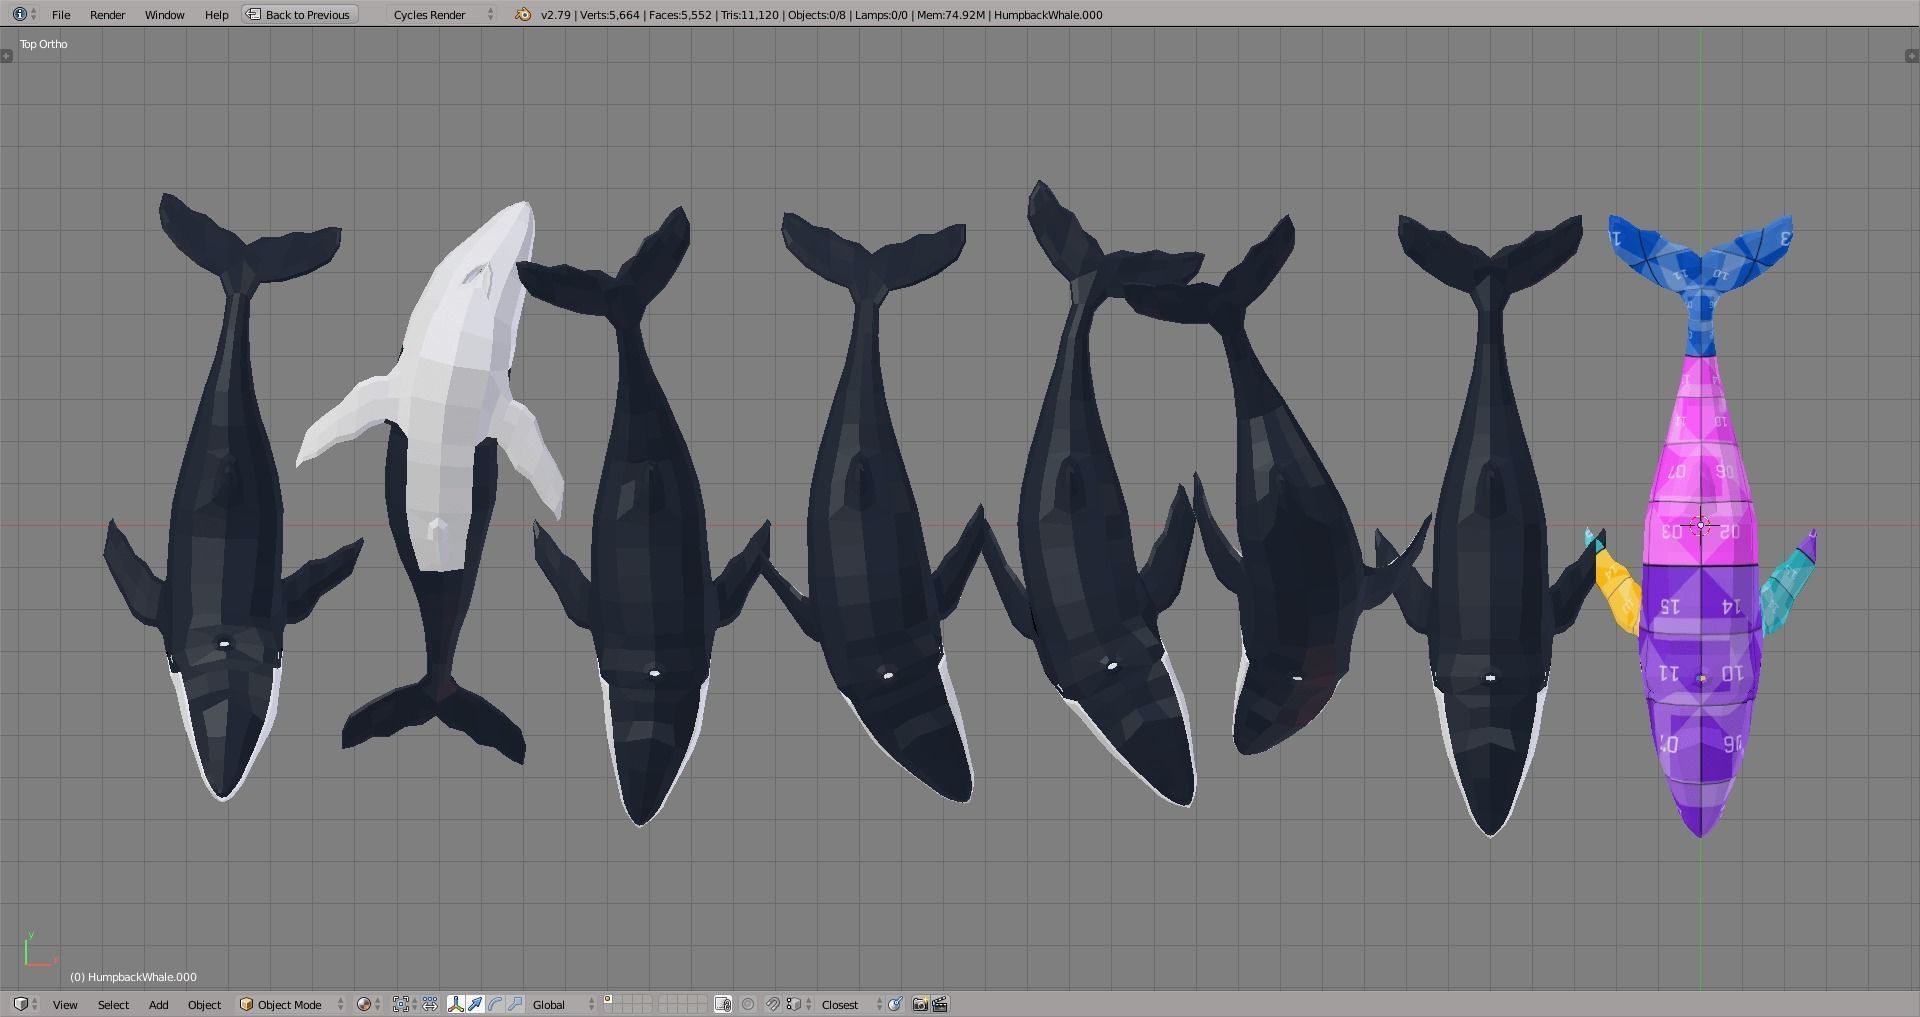Open the Select menu in viewport header
Image resolution: width=1920 pixels, height=1017 pixels.
coord(113,1004)
